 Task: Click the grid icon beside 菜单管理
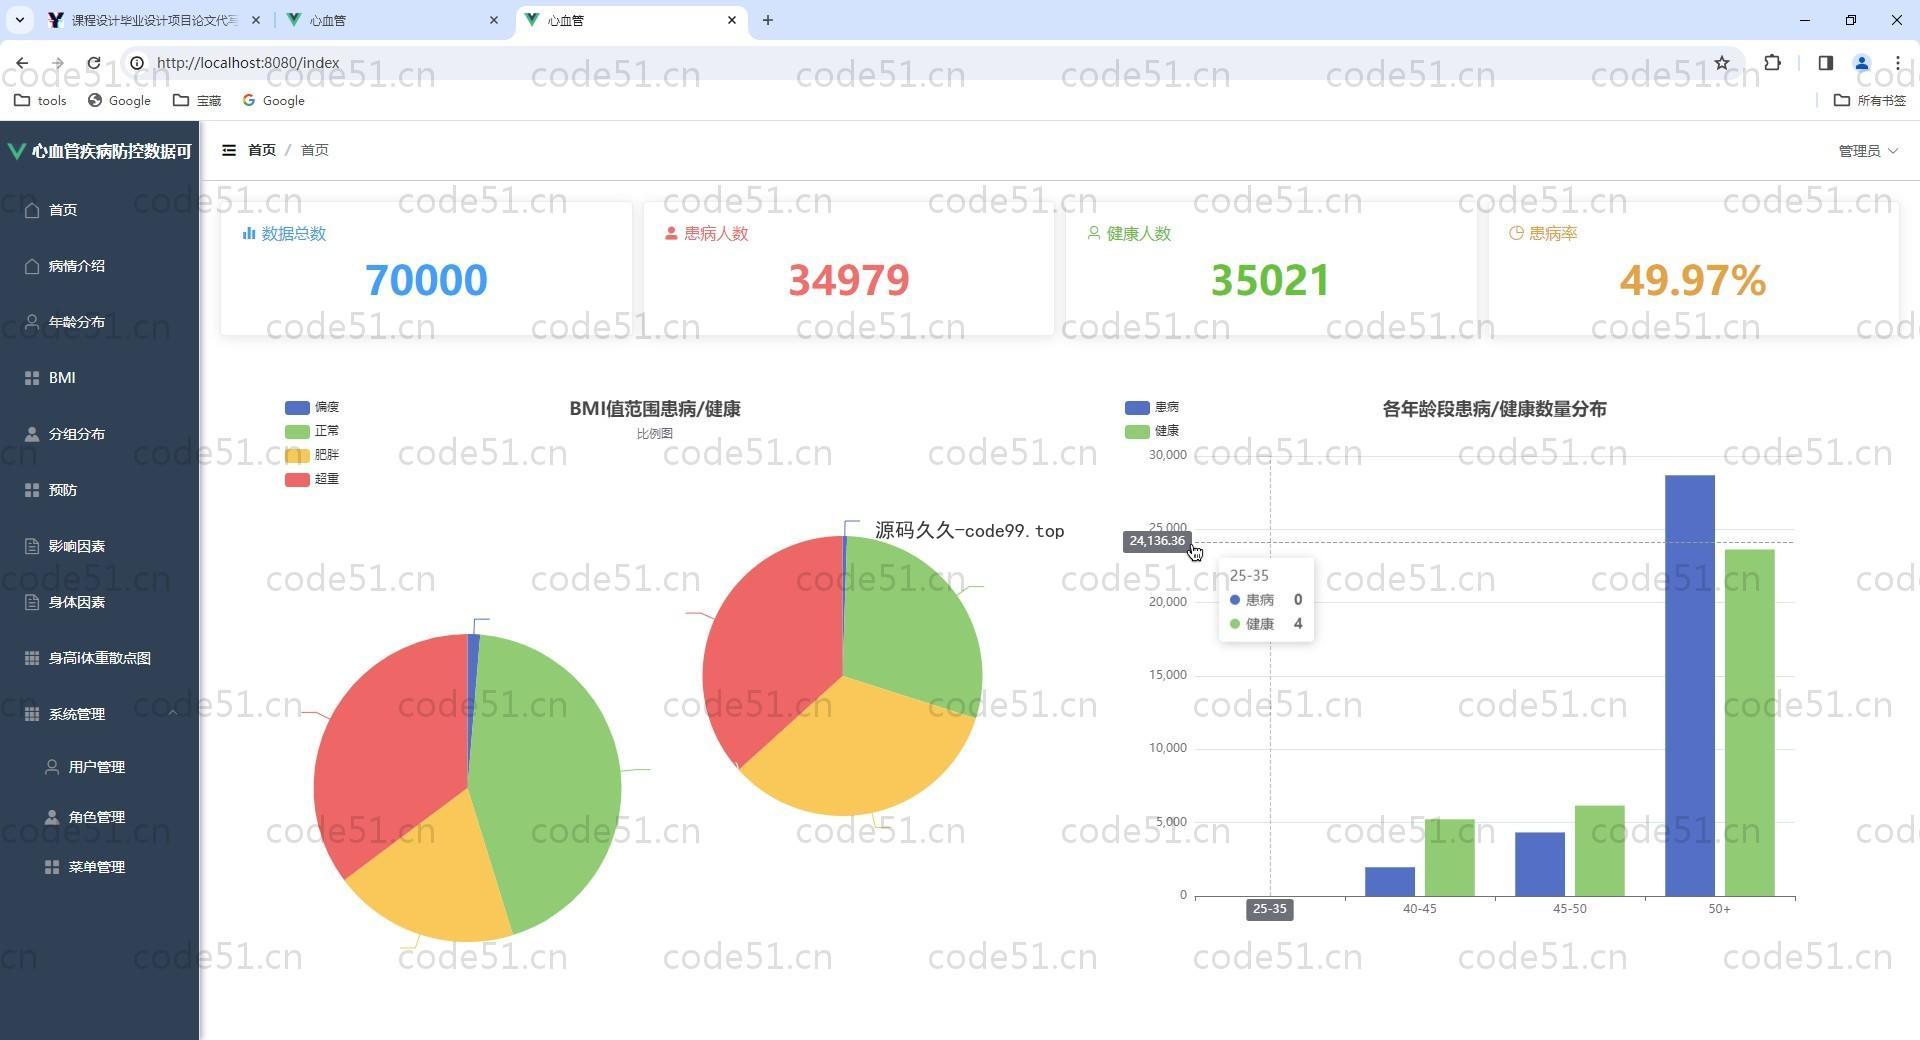(52, 867)
